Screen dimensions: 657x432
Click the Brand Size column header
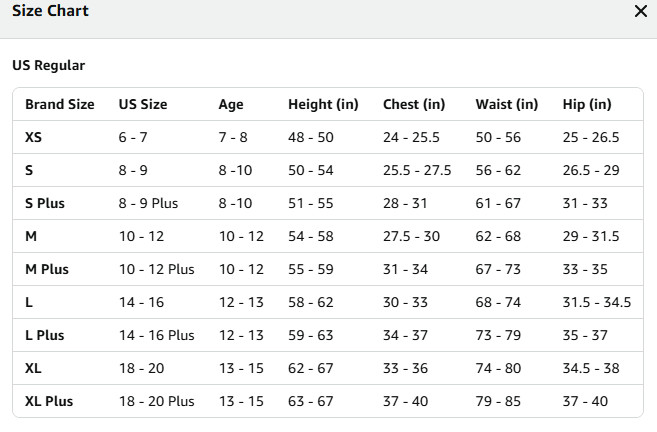[60, 104]
